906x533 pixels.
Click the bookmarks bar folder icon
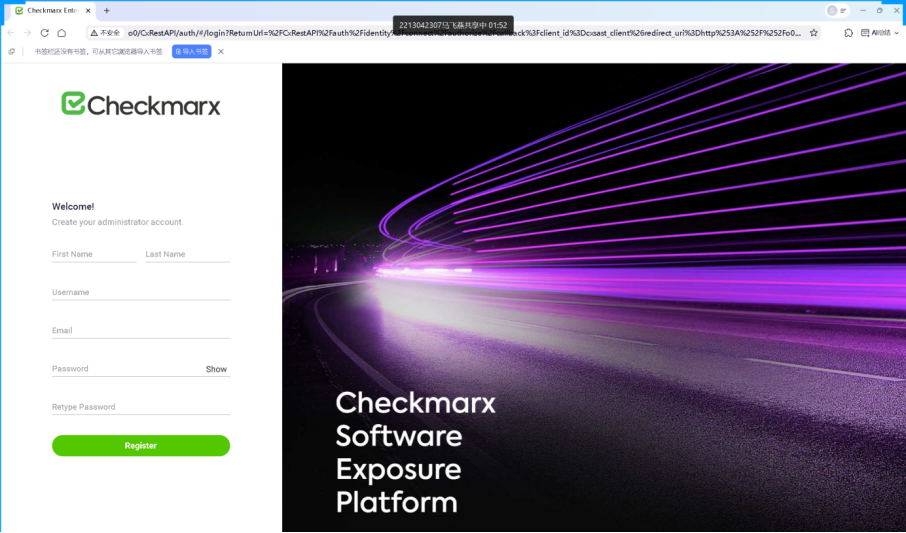click(x=12, y=51)
